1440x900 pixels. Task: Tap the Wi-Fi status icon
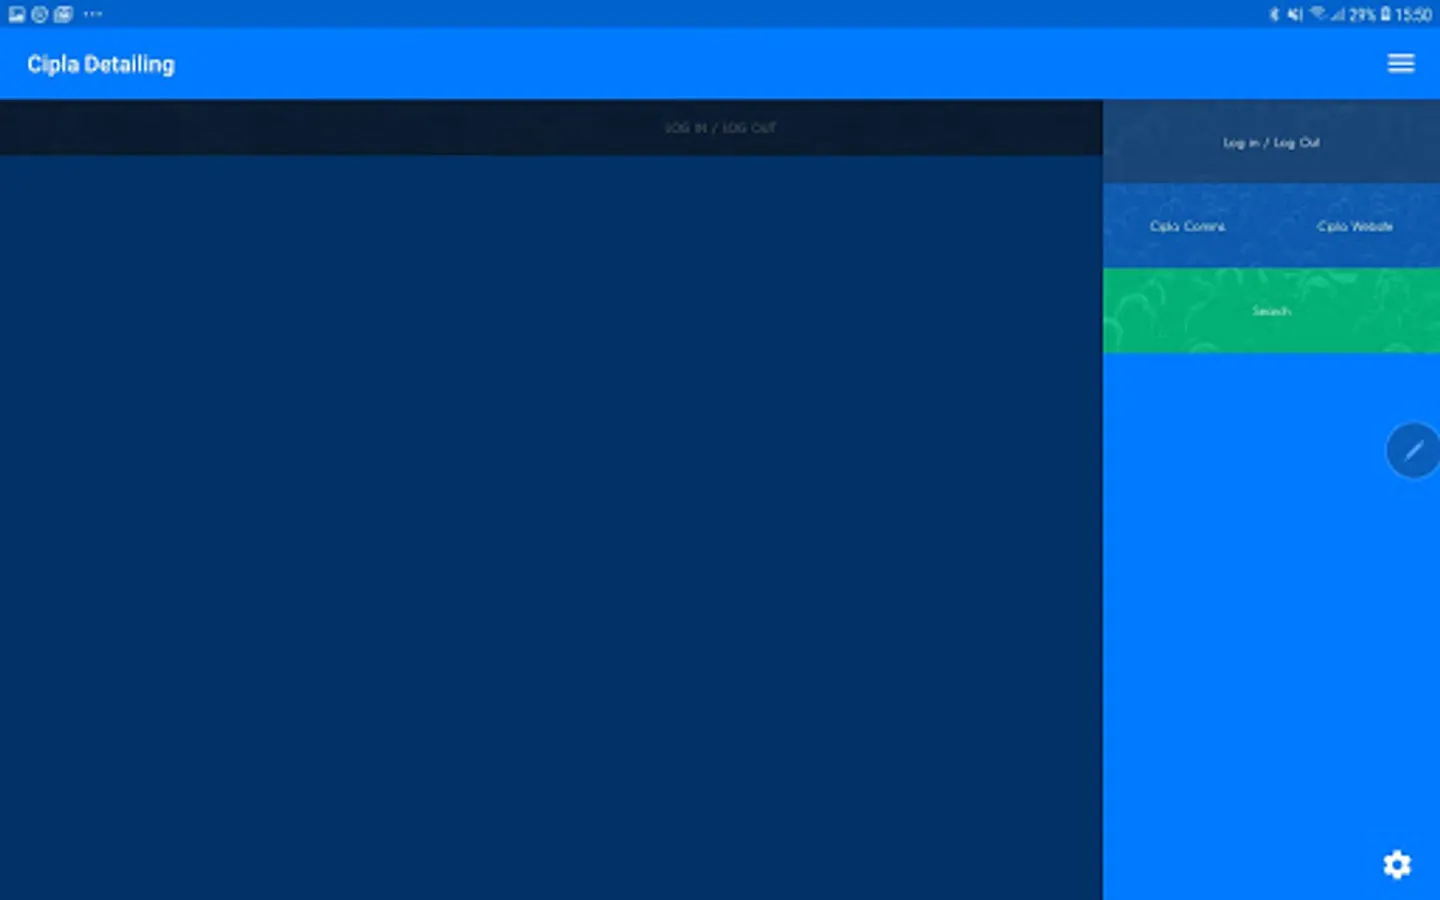tap(1317, 14)
